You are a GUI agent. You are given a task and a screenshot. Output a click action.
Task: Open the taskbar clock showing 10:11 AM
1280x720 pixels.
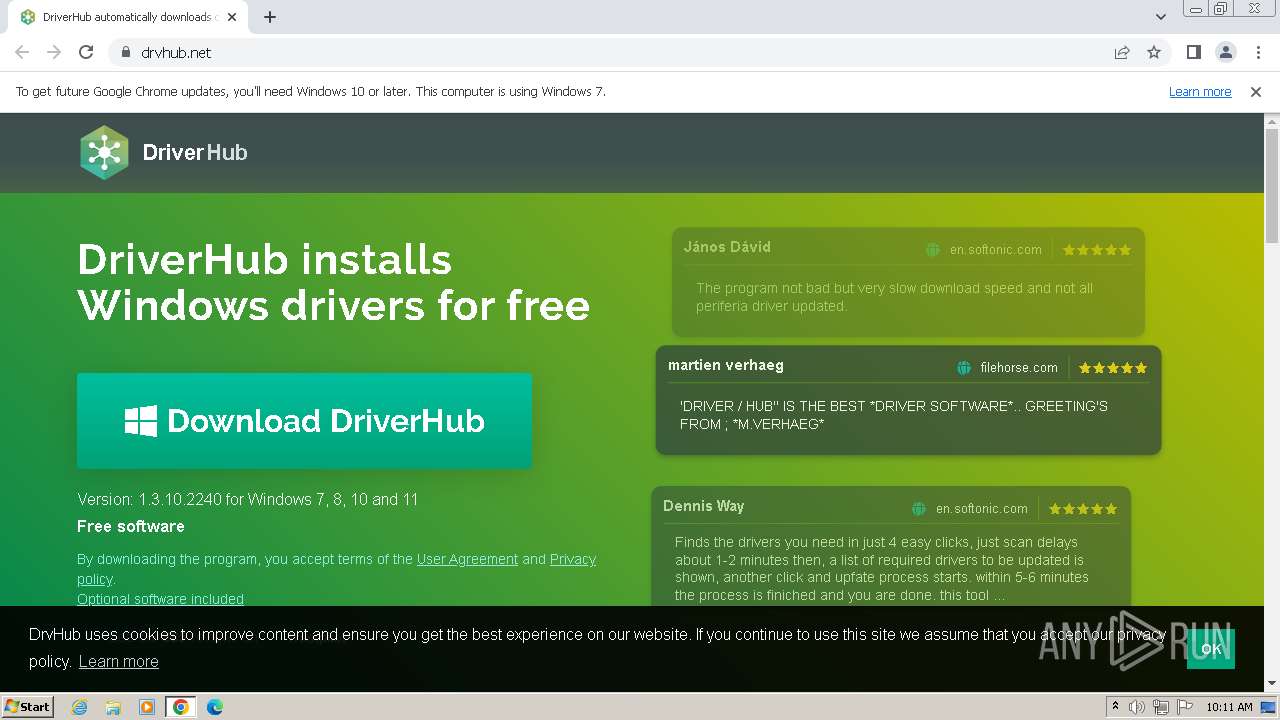[x=1229, y=707]
